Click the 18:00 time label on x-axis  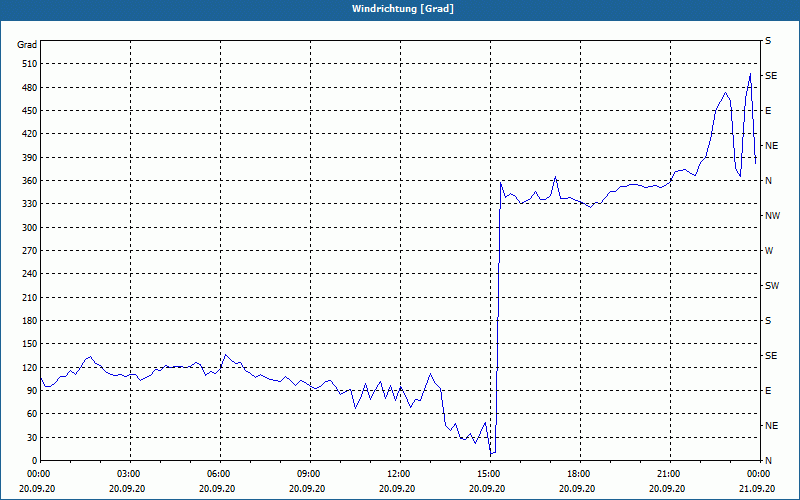tap(580, 474)
